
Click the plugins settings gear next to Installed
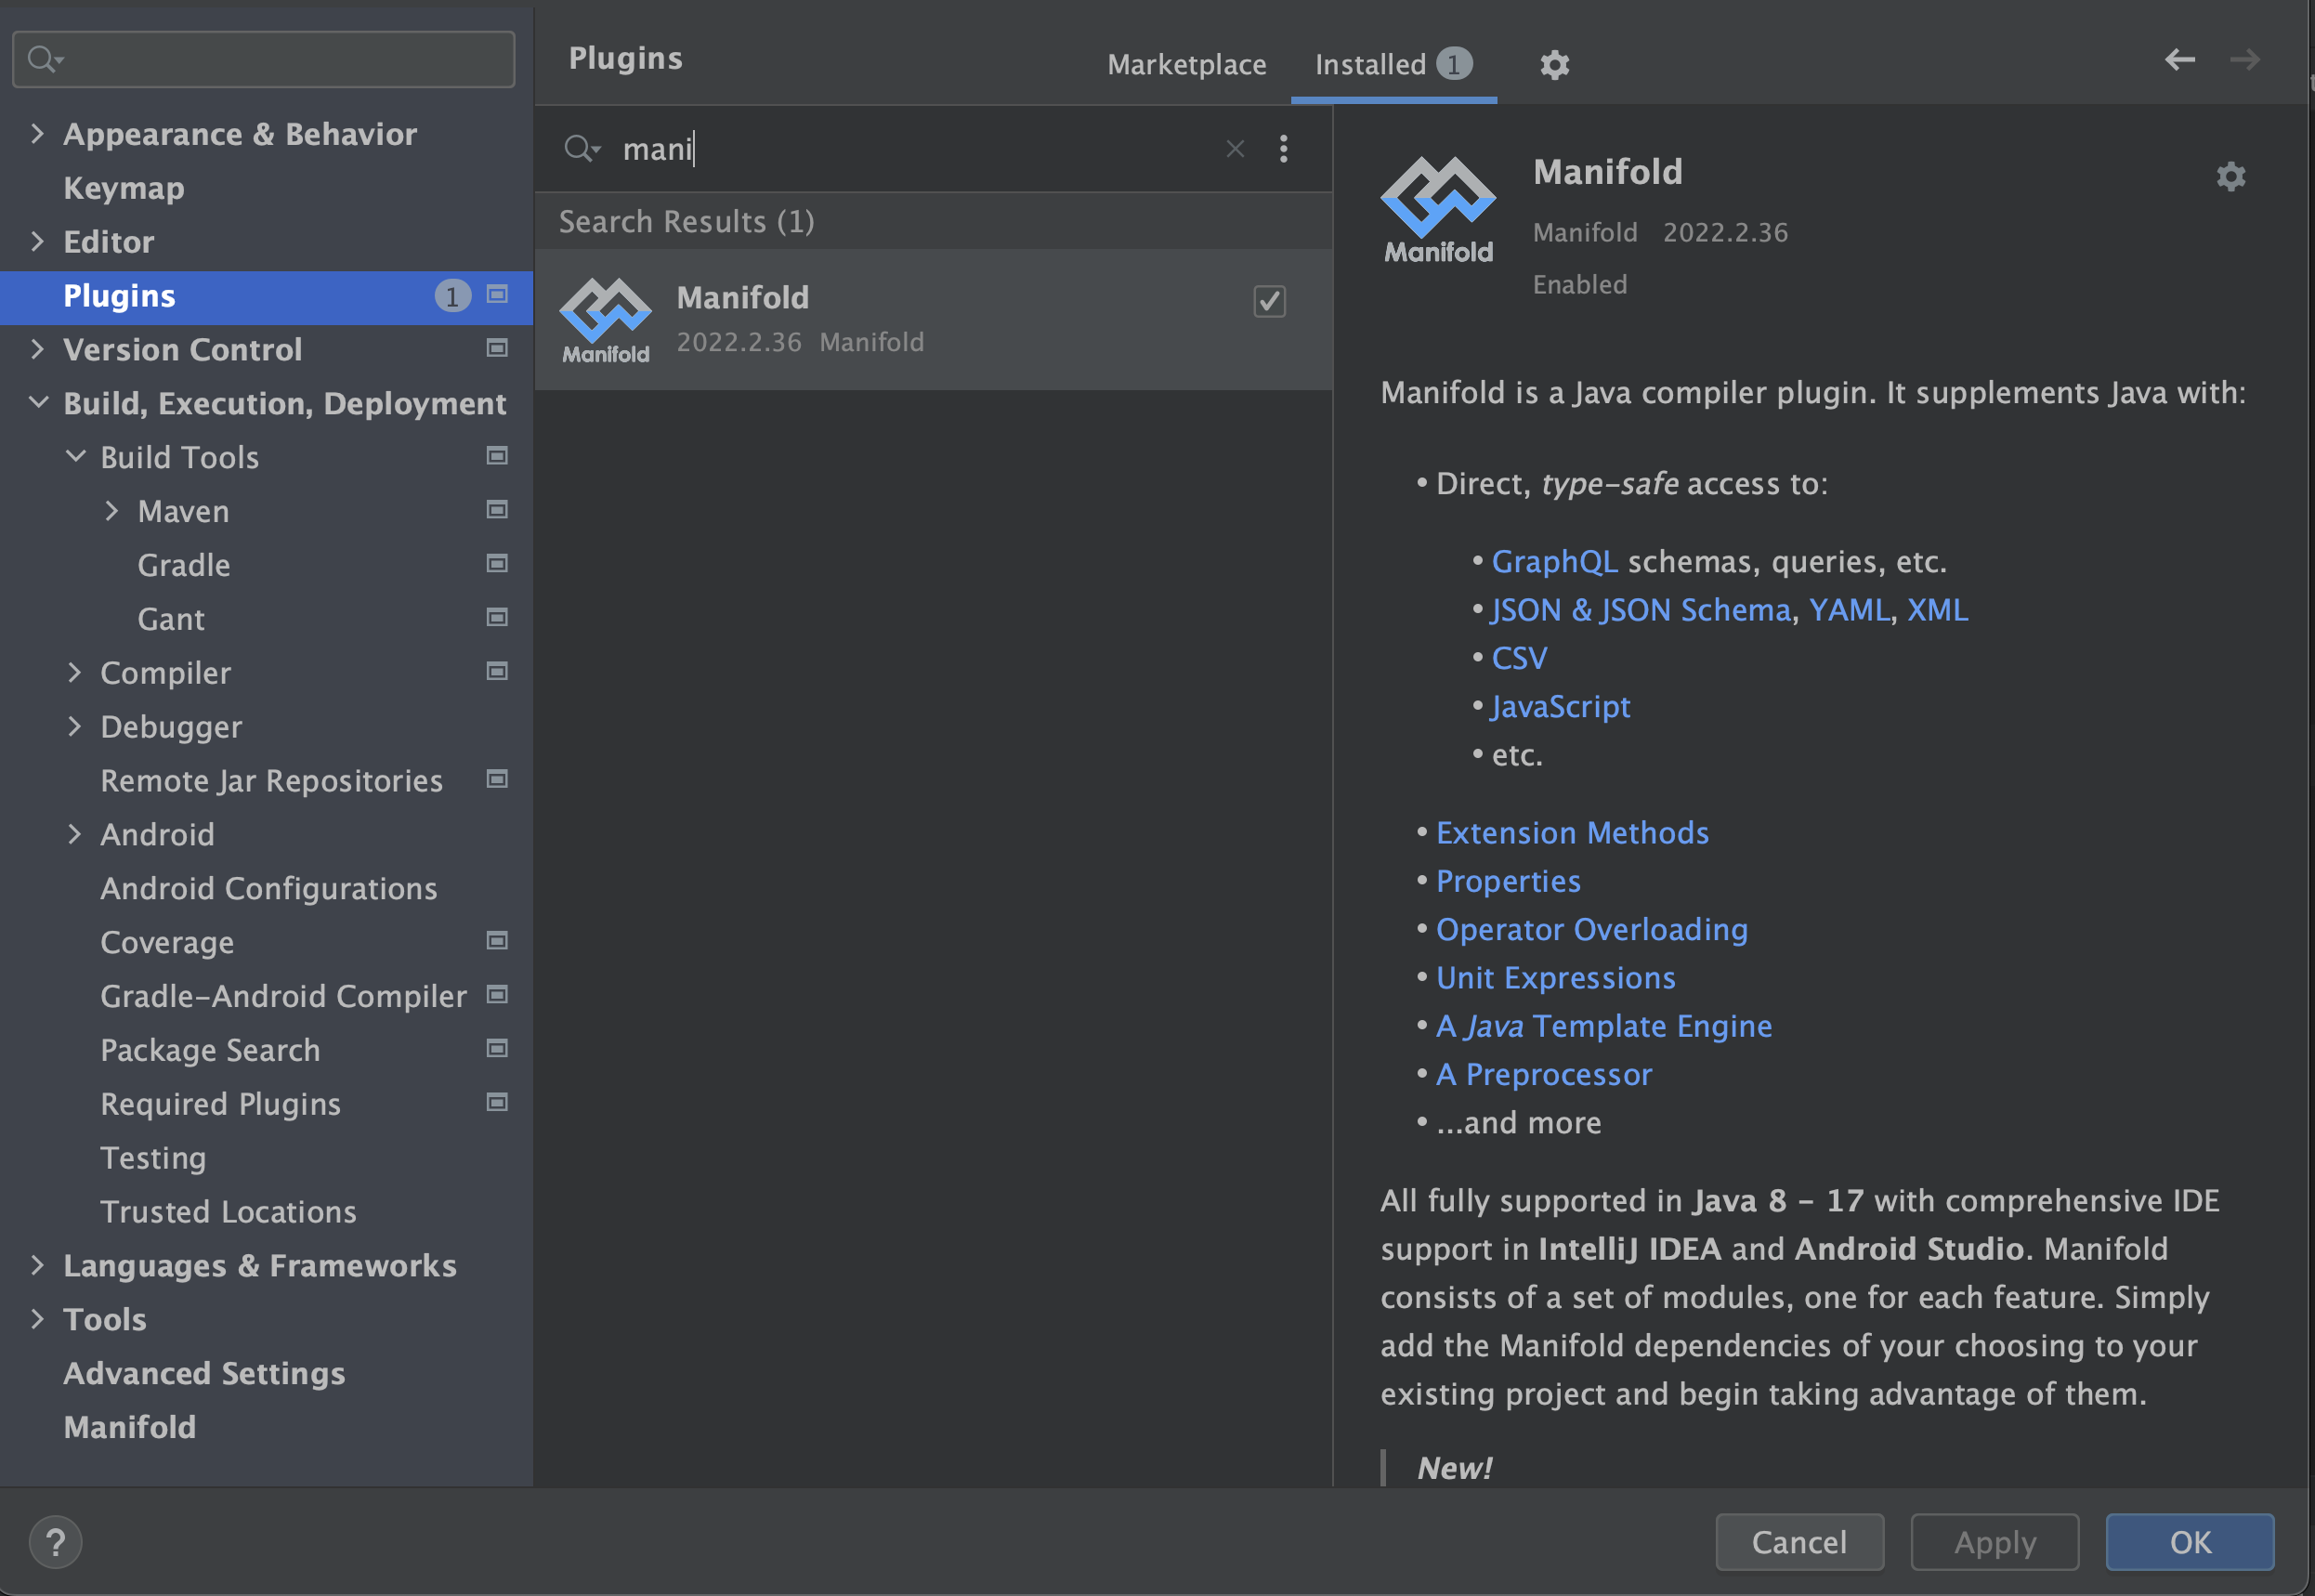(1553, 65)
